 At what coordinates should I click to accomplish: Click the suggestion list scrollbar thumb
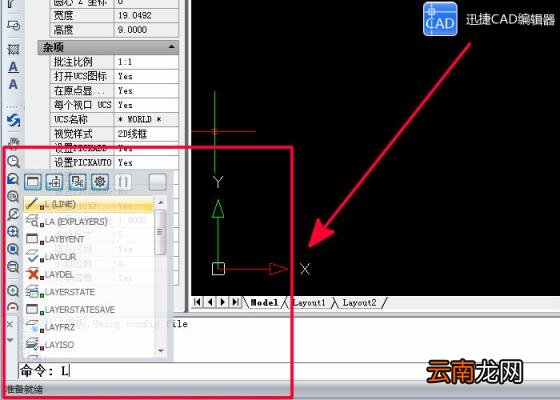(161, 232)
